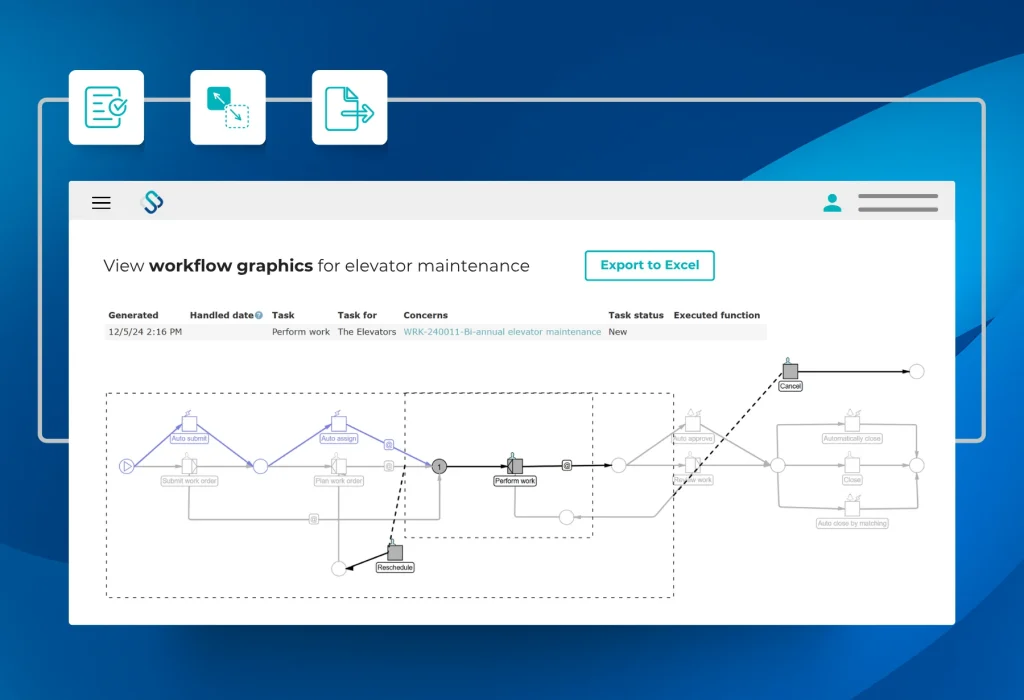Click the Automatically close node
The width and height of the screenshot is (1024, 700).
pyautogui.click(x=852, y=424)
